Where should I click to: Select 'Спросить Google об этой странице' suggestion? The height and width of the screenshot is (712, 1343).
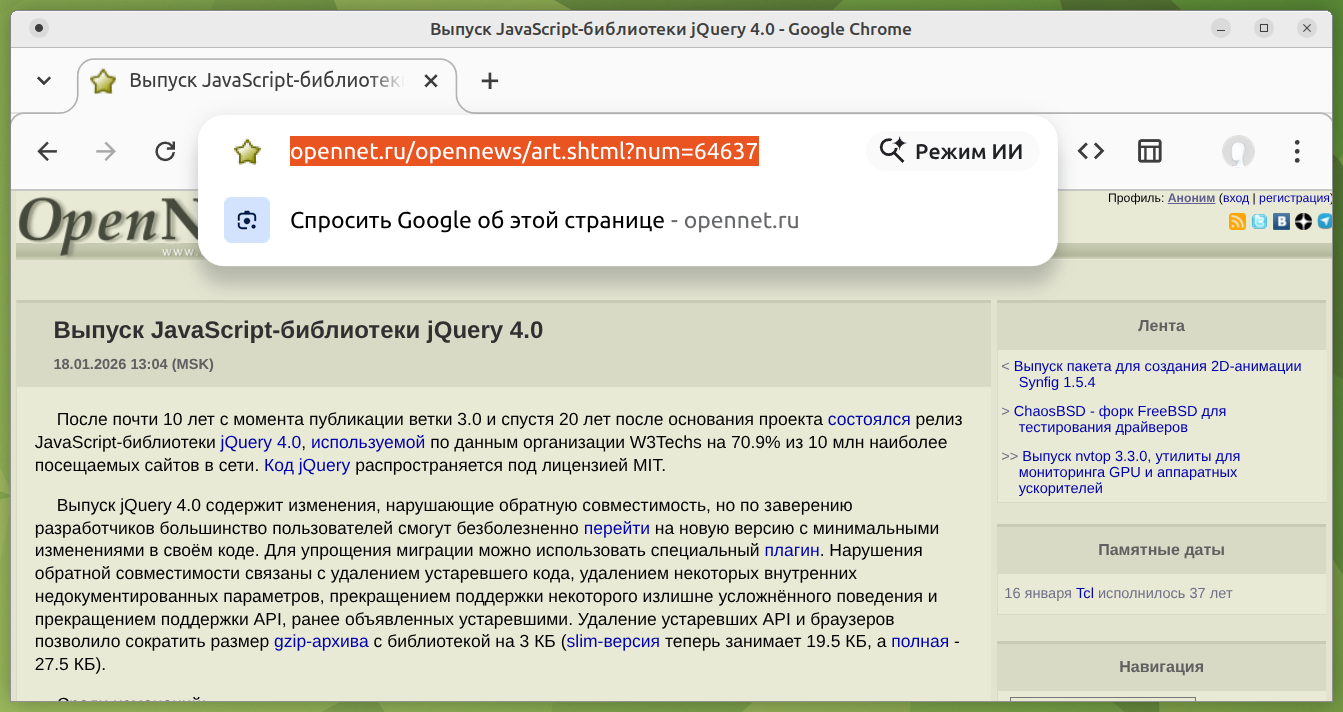[x=477, y=220]
